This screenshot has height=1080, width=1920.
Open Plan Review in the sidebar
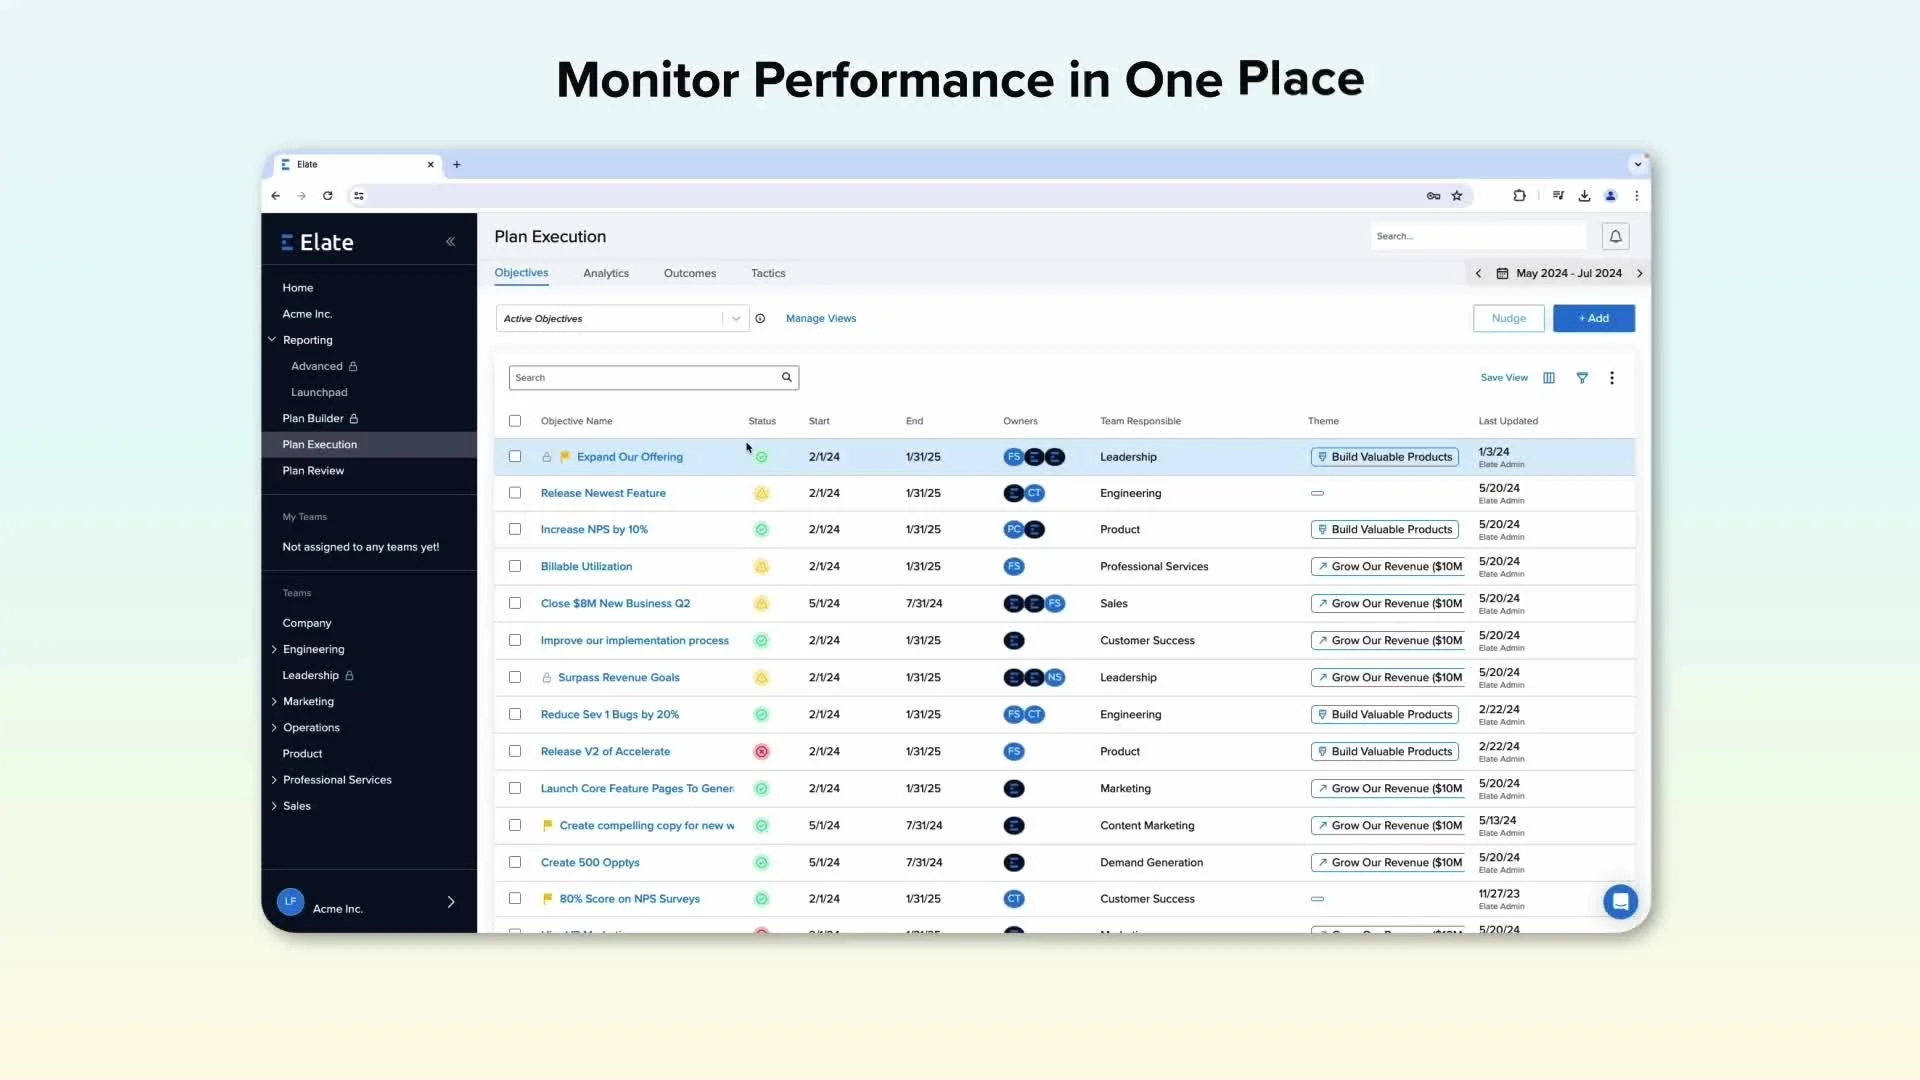tap(313, 471)
